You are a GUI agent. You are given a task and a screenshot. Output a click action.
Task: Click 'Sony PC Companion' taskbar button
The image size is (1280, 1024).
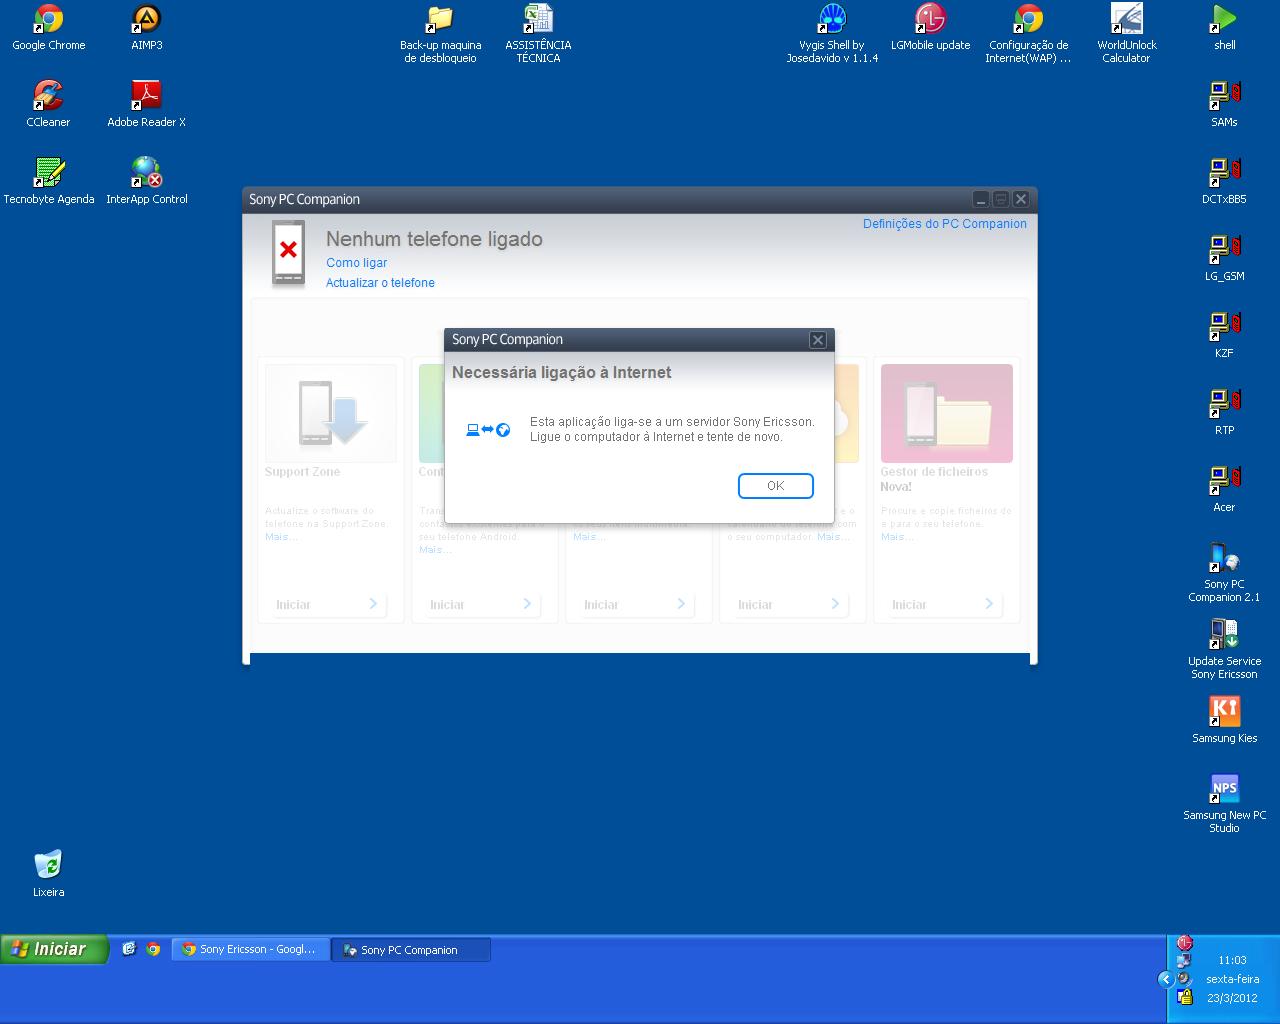[x=411, y=950]
